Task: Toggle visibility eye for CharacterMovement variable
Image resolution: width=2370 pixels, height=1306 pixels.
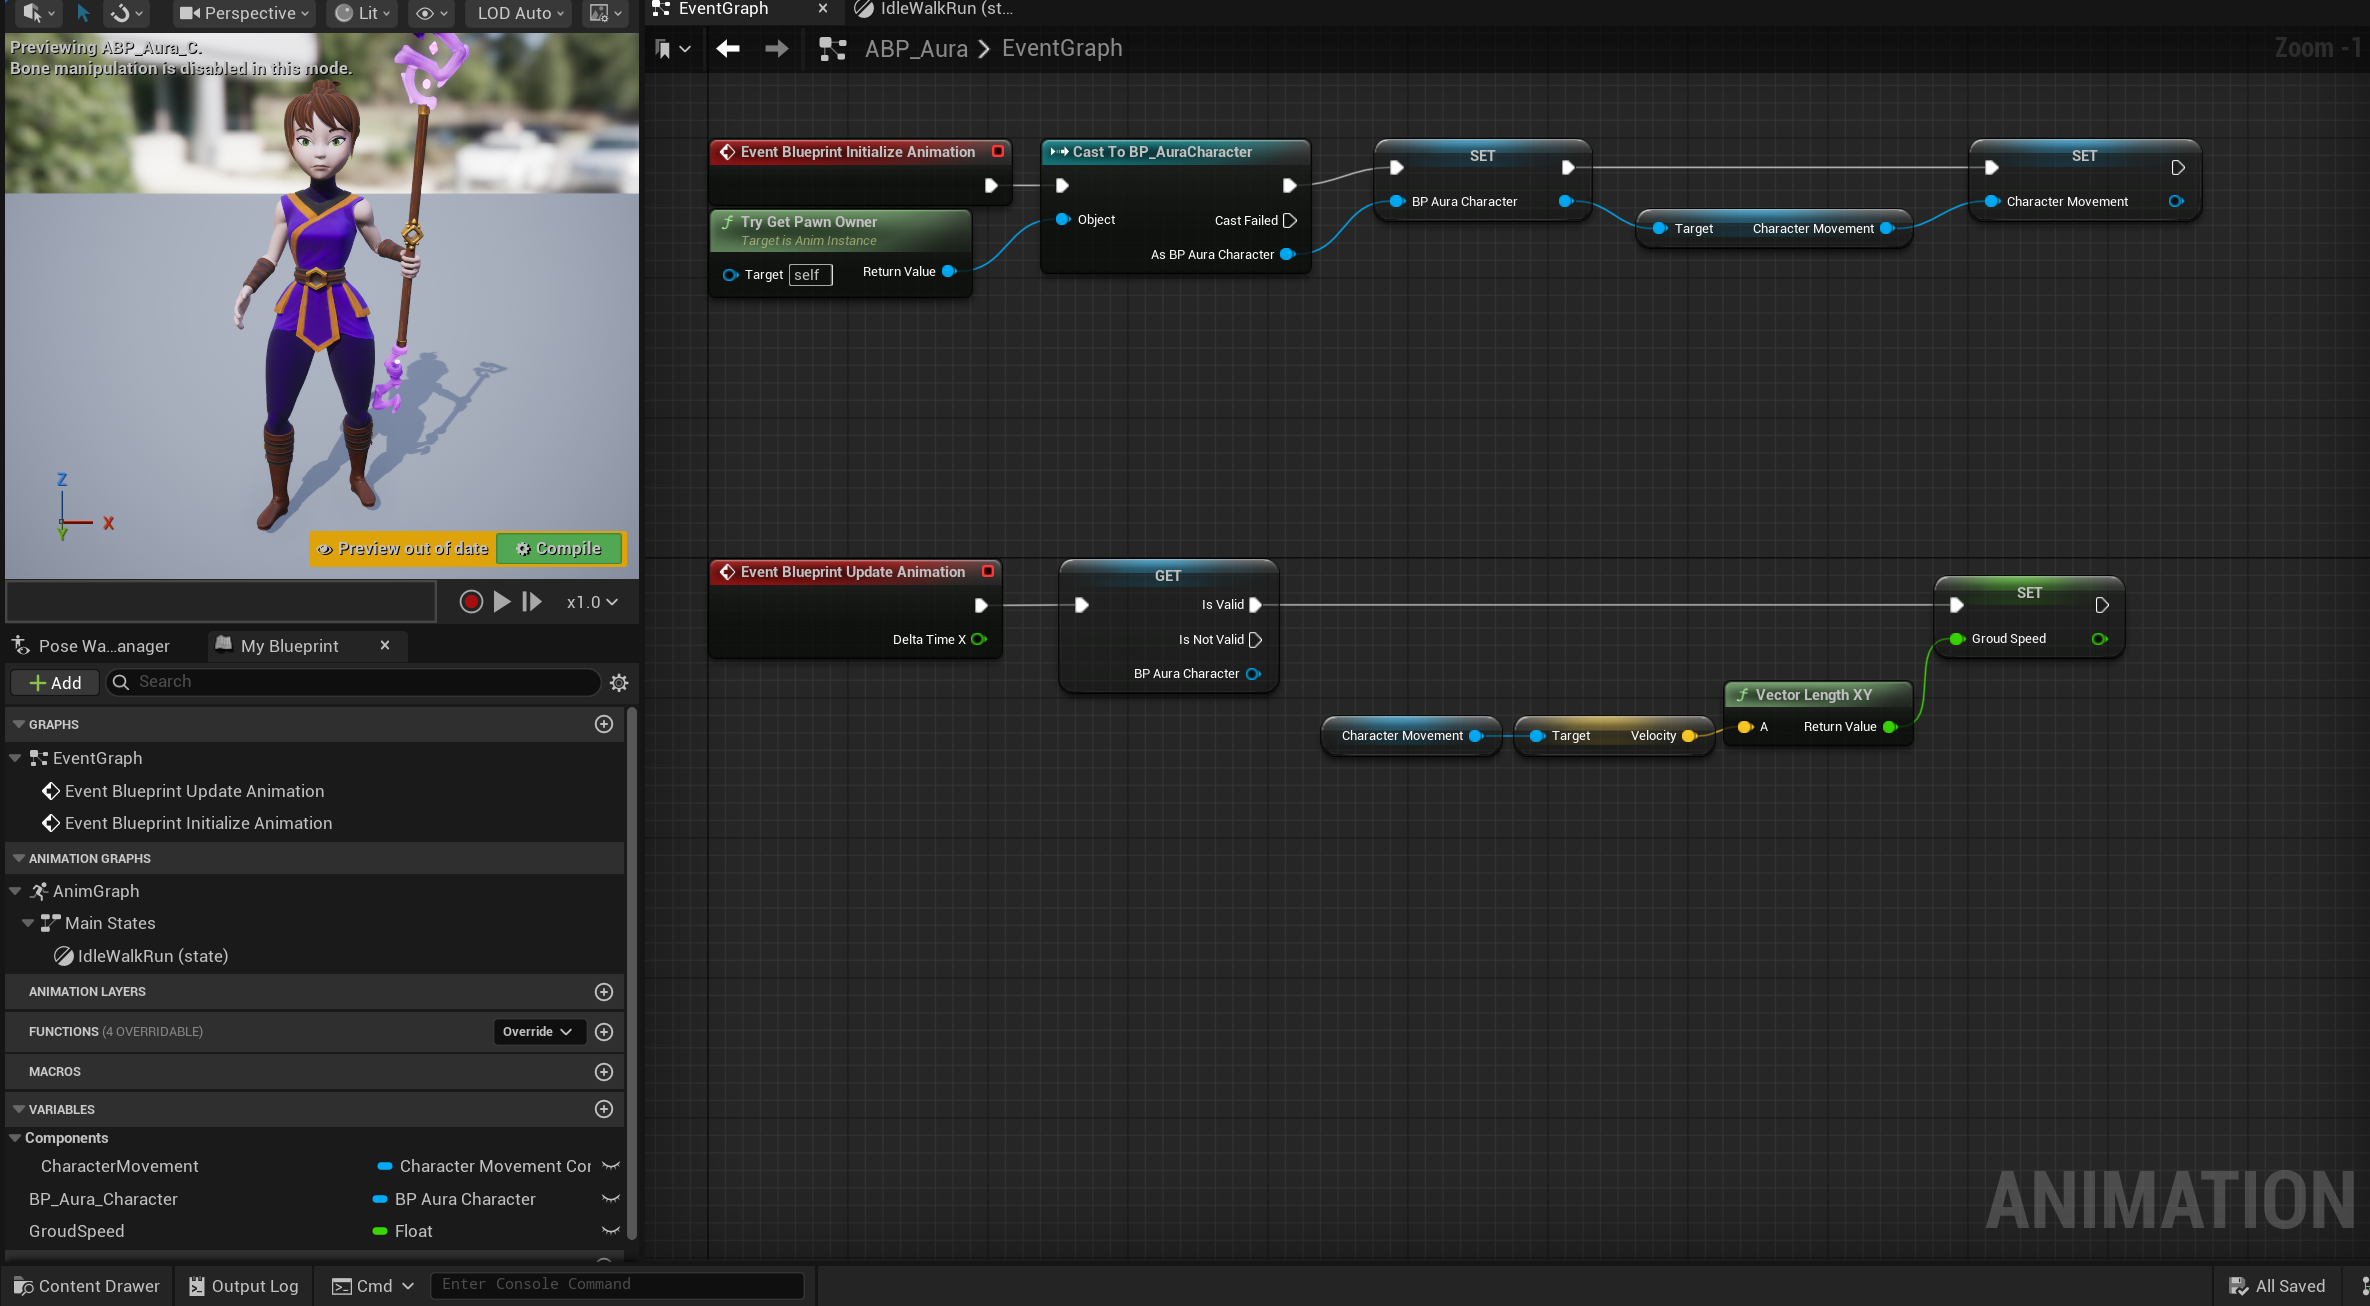Action: tap(611, 1166)
